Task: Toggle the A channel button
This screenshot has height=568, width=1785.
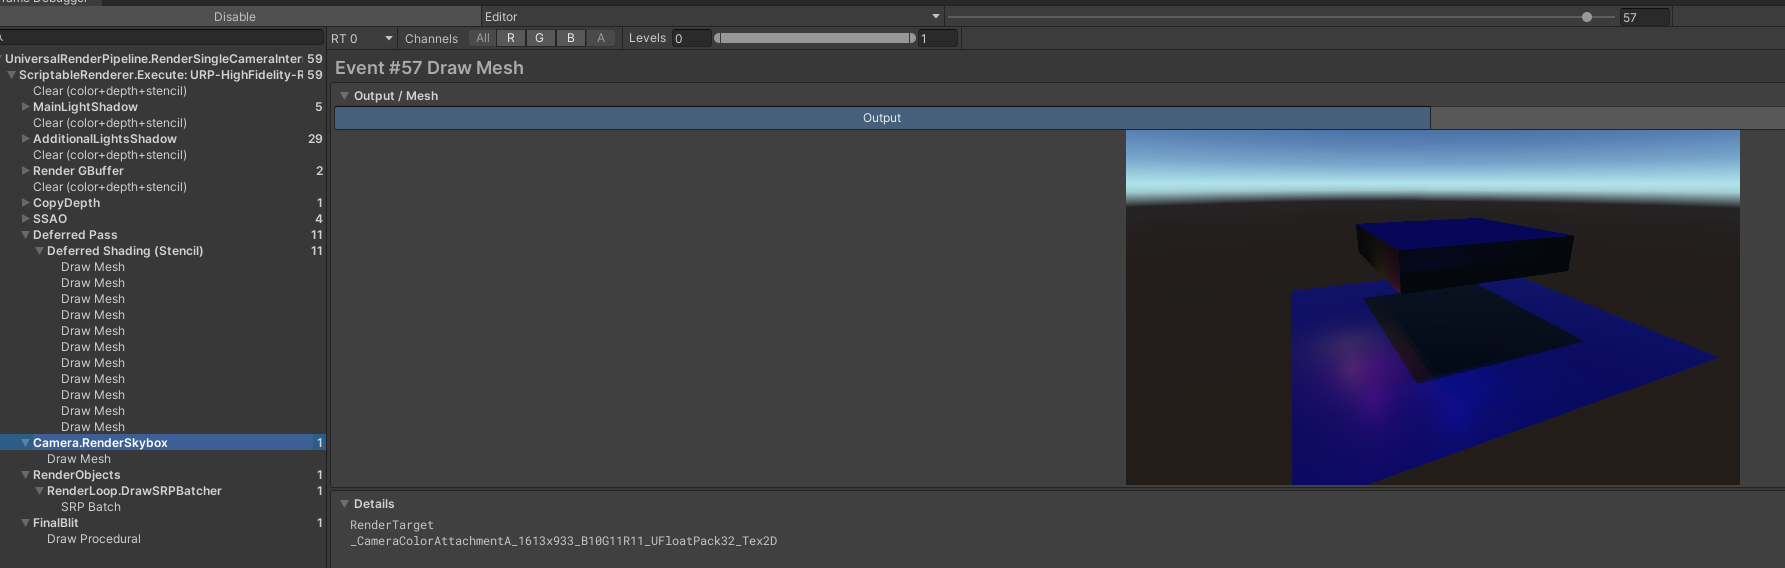Action: pos(601,39)
